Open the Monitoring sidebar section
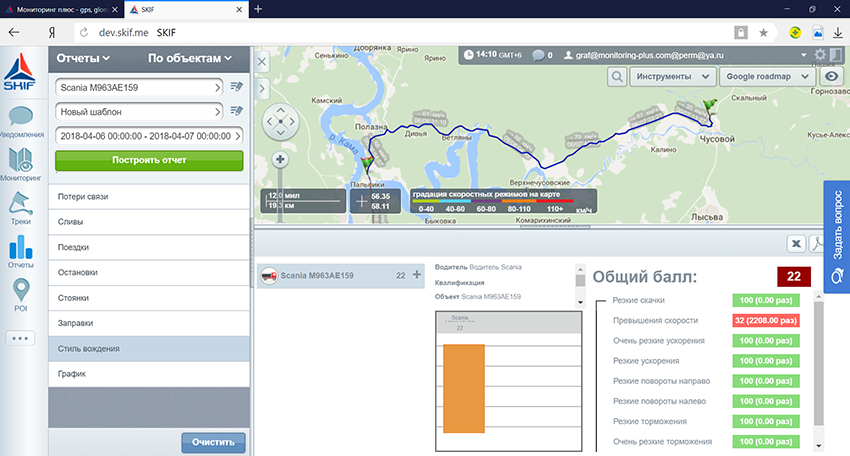Screen dimensions: 850x456 pos(21,164)
